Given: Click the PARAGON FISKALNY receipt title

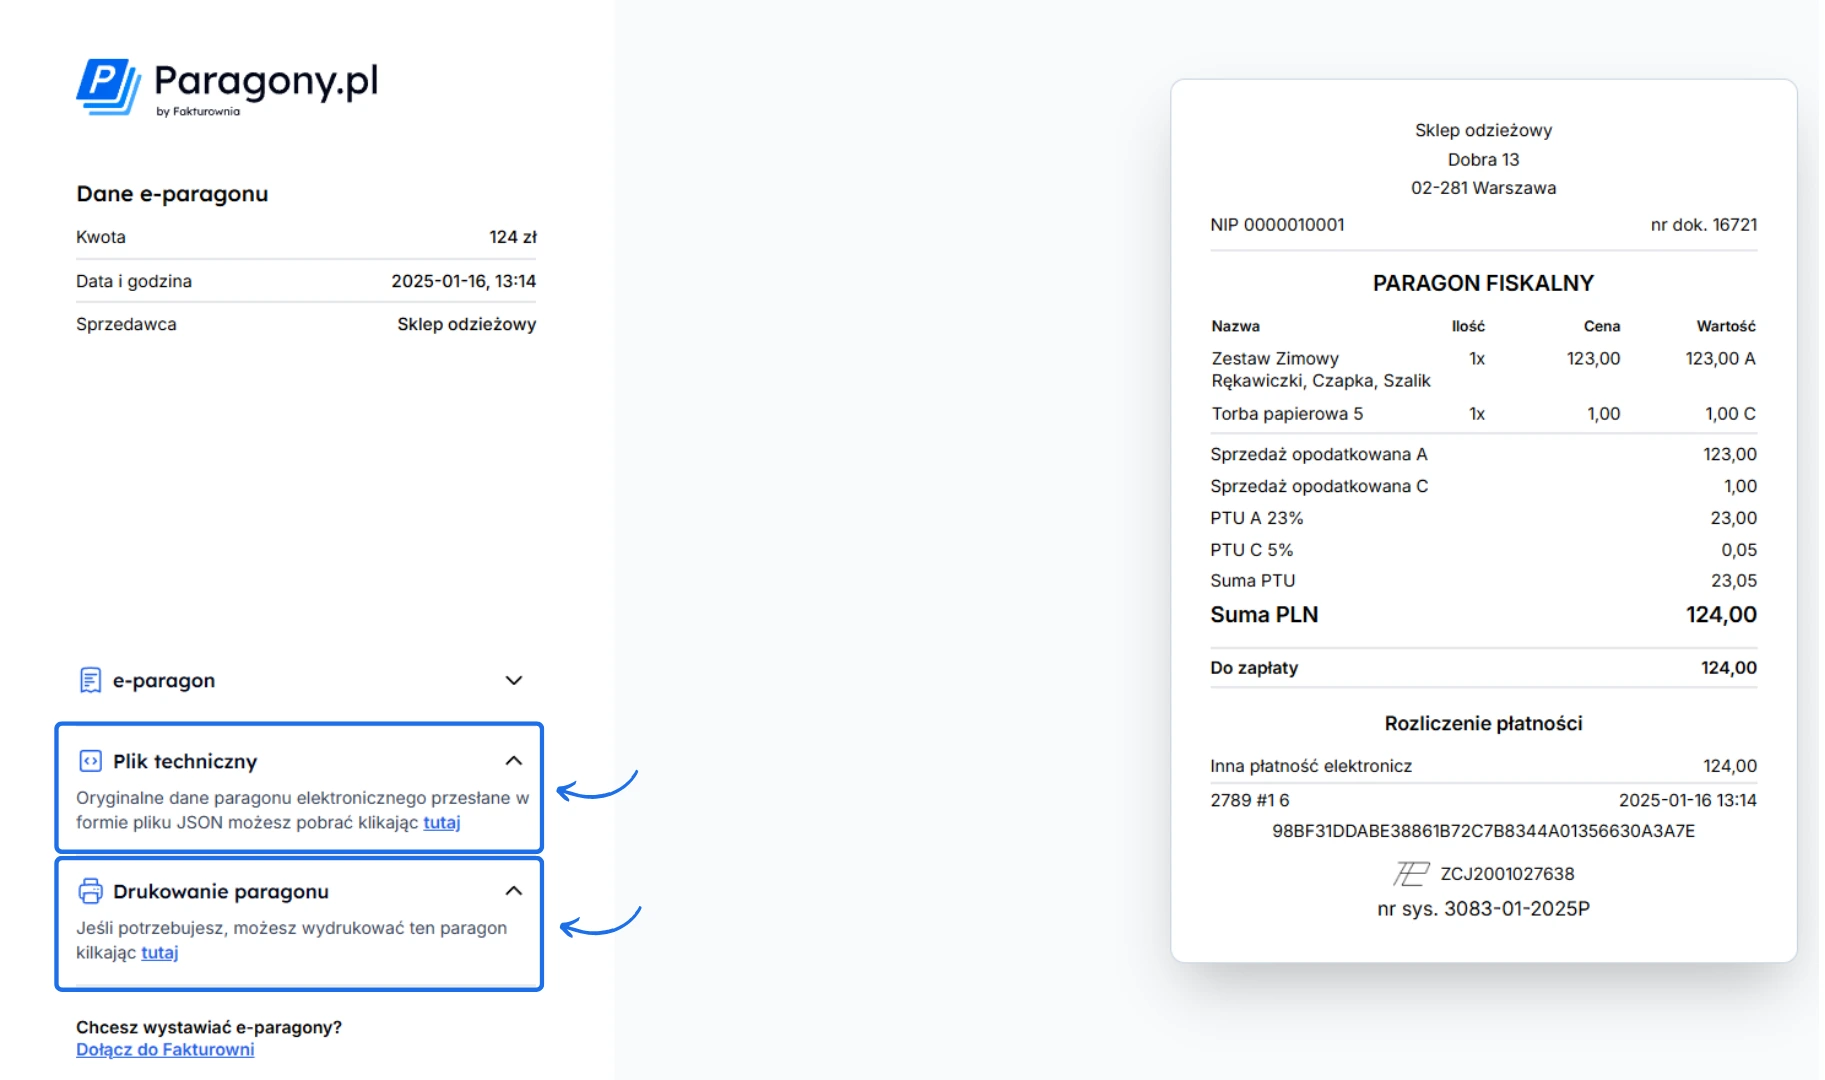Looking at the screenshot, I should (1483, 284).
